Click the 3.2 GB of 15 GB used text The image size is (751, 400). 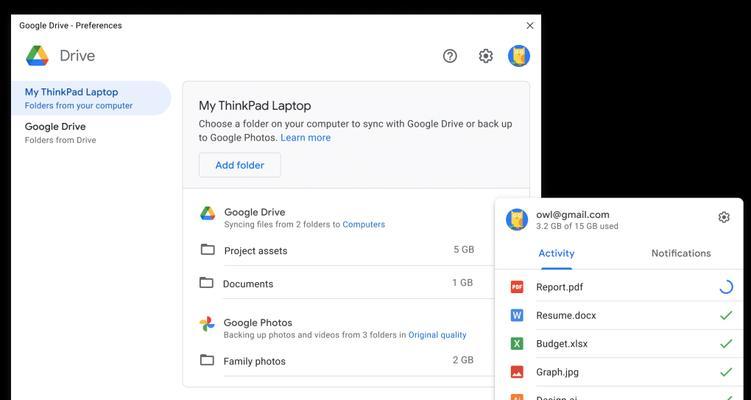pos(577,226)
